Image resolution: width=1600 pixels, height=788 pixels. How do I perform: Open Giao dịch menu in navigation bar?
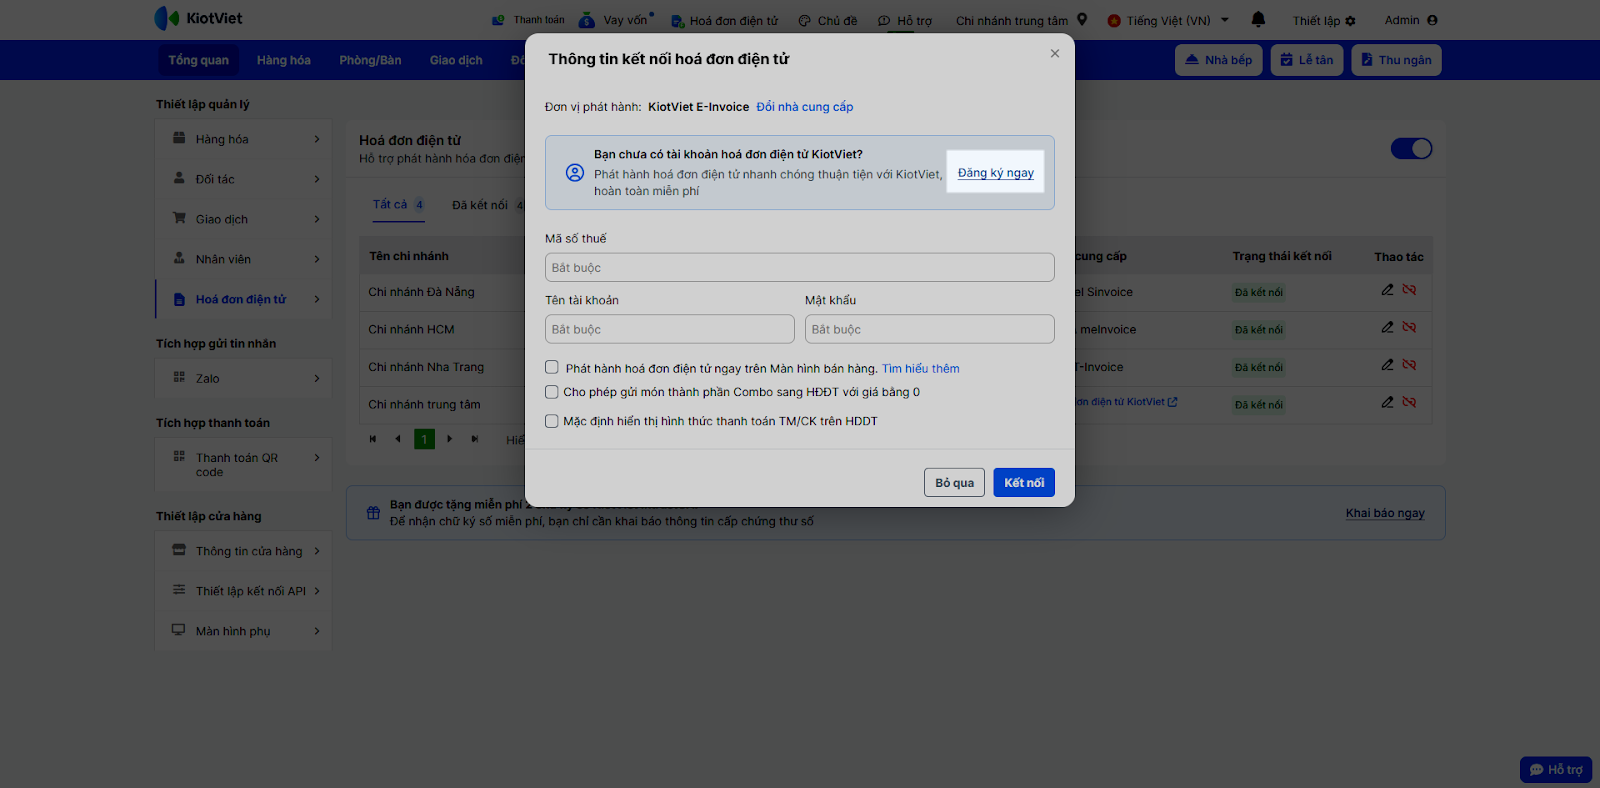[x=456, y=60]
